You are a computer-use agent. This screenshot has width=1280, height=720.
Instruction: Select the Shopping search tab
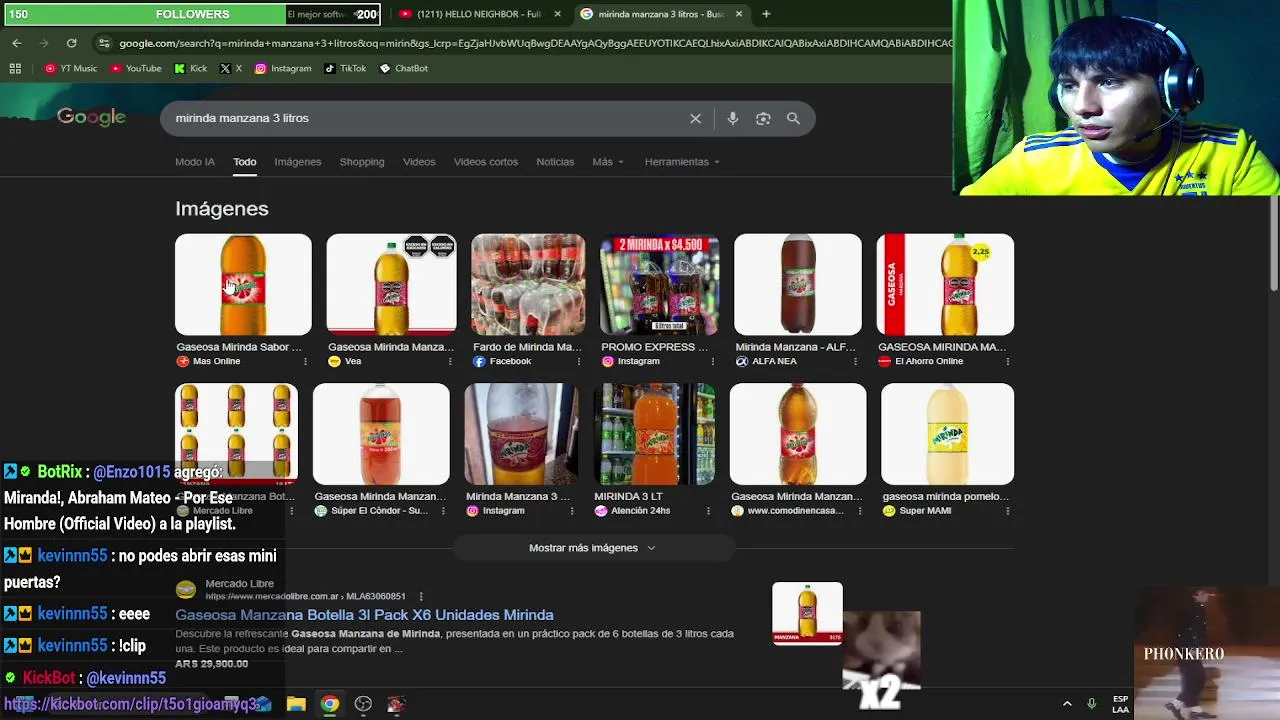[x=362, y=162]
